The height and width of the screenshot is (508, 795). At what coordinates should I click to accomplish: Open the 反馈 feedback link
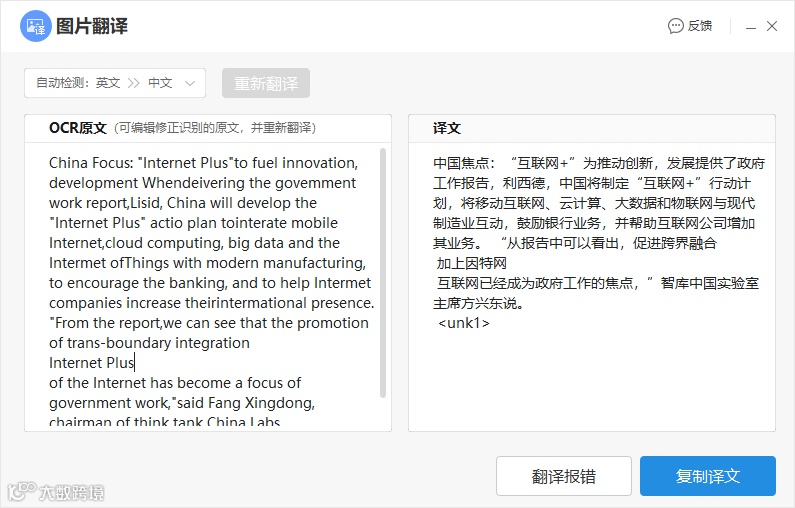(x=700, y=26)
